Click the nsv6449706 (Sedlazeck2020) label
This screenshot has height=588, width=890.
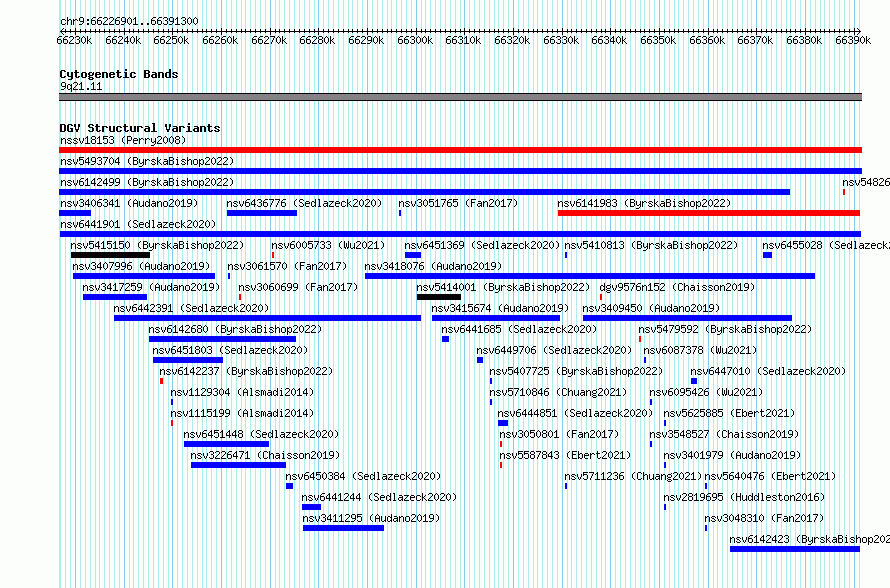point(554,350)
